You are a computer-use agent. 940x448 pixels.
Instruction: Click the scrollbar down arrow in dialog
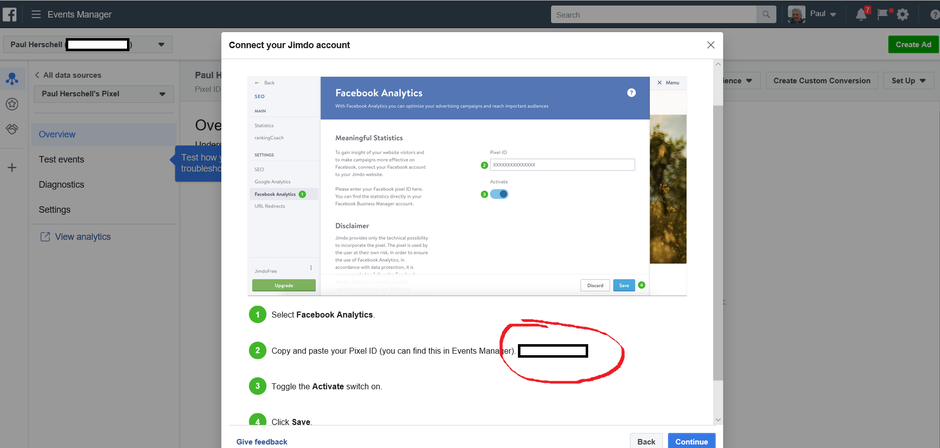[718, 420]
